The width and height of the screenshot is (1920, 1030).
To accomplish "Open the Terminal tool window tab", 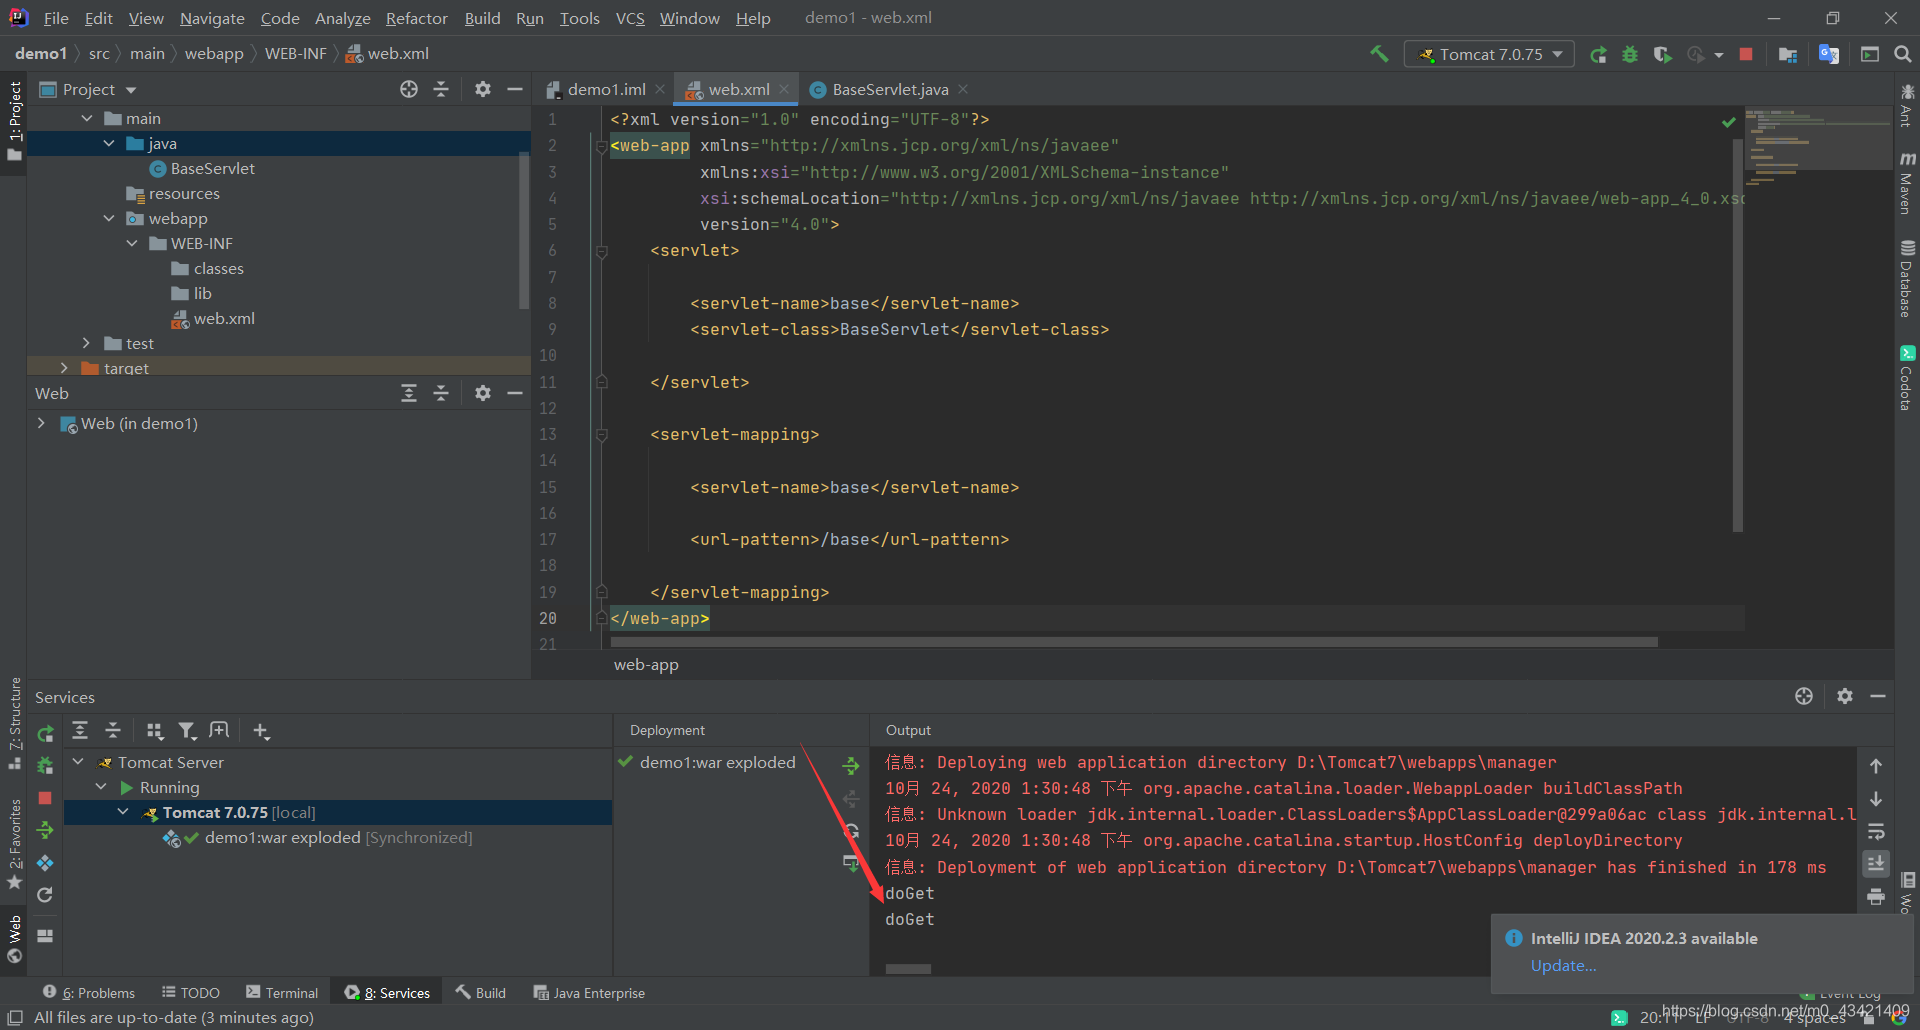I will tap(282, 993).
